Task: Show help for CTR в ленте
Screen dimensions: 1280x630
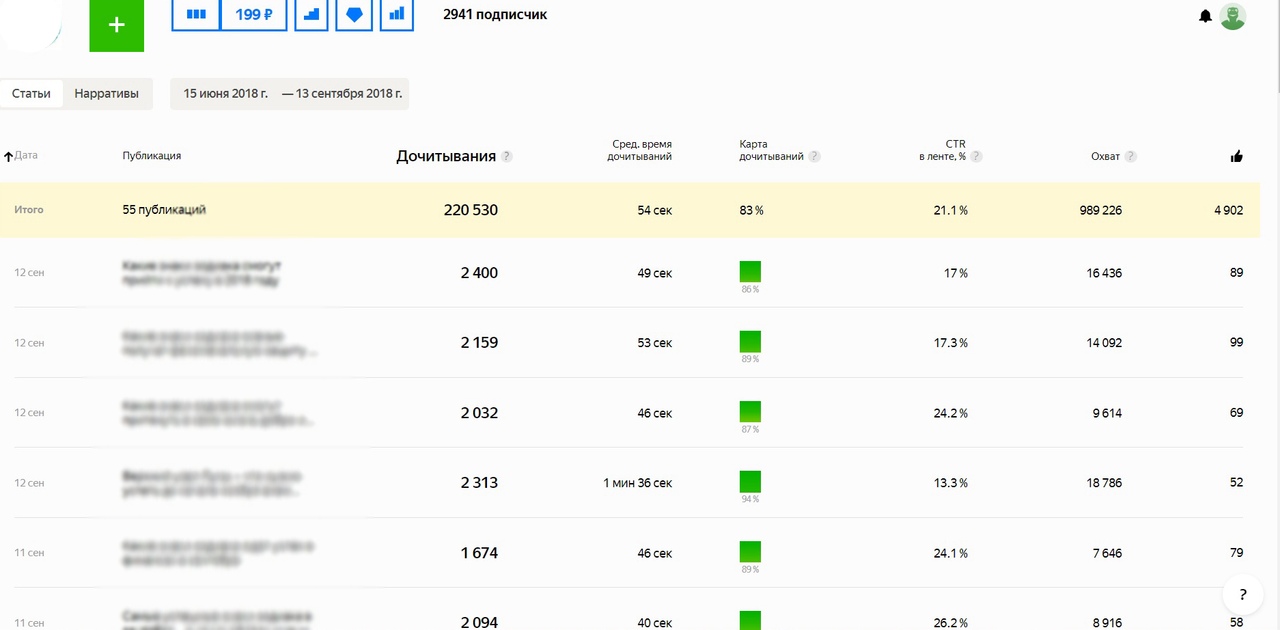Action: (x=976, y=157)
